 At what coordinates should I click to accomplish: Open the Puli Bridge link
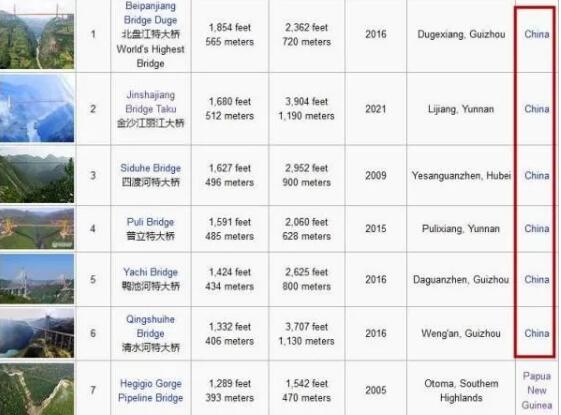[150, 222]
